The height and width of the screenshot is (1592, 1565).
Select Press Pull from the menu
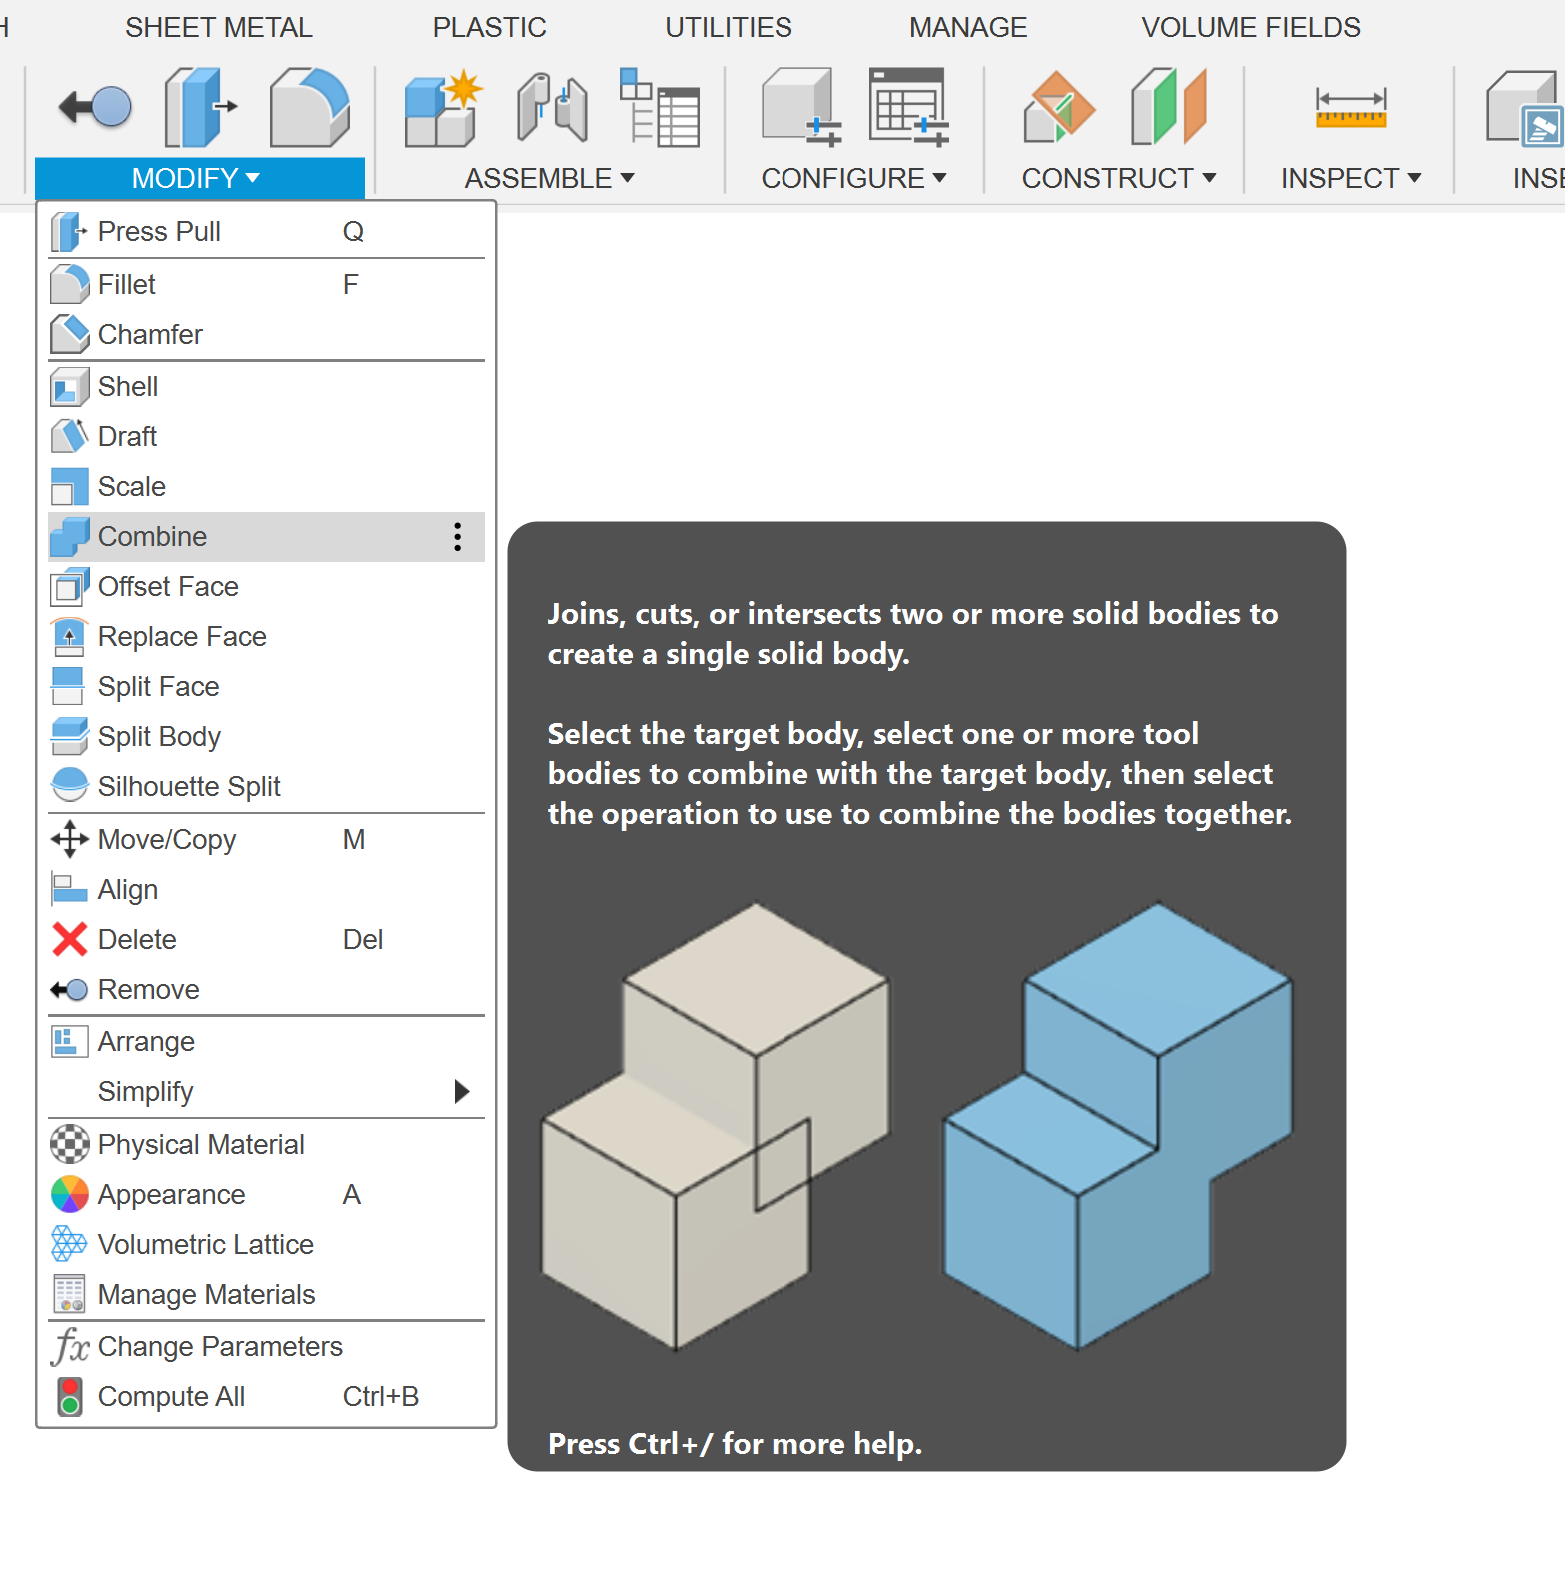pyautogui.click(x=266, y=232)
